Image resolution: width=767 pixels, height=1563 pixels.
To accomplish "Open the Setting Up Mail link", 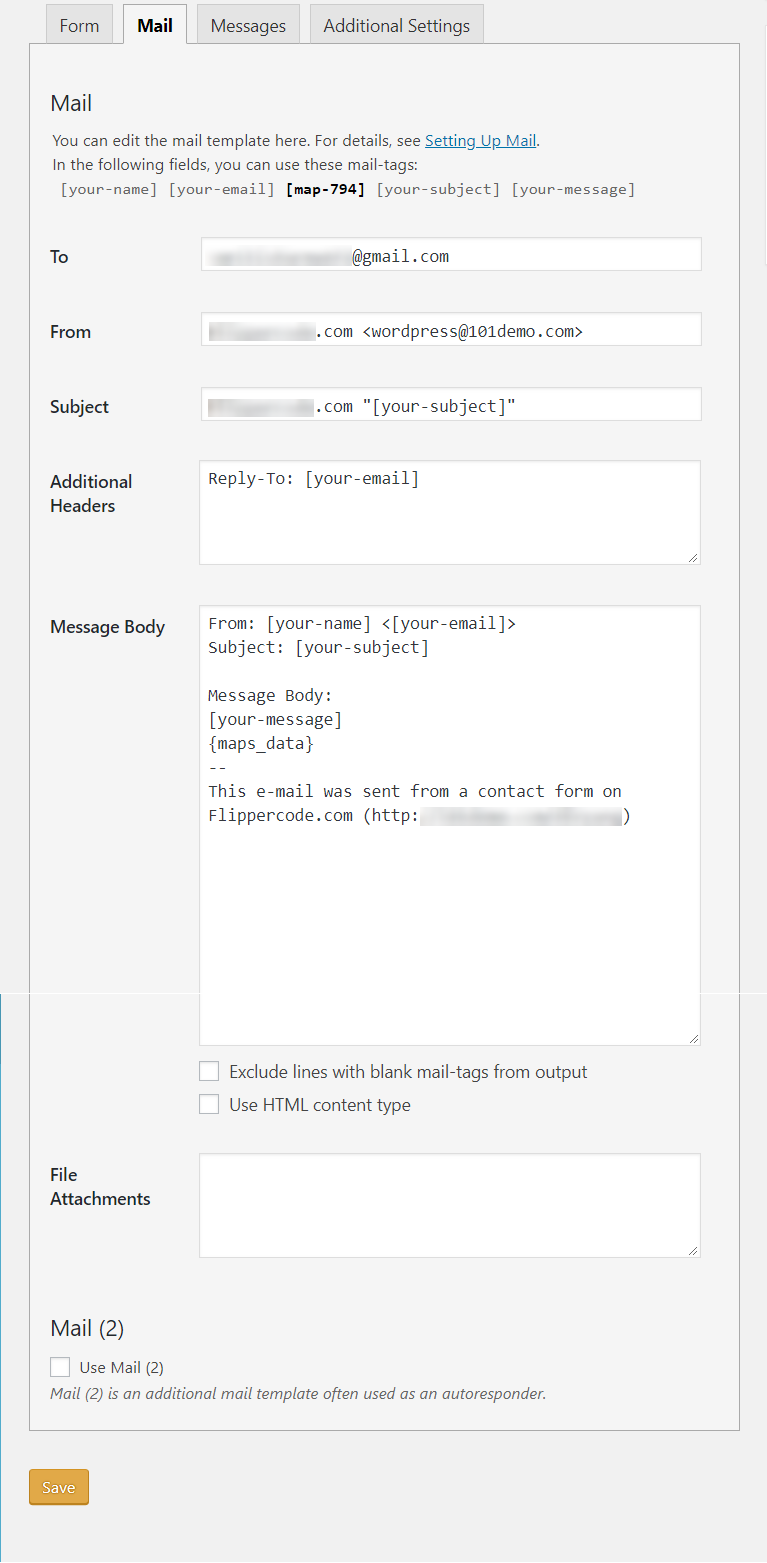I will click(x=480, y=141).
